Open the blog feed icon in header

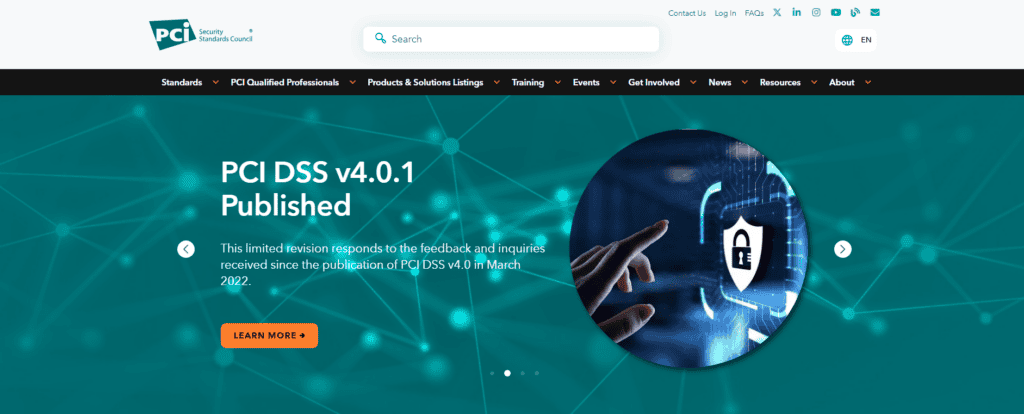(x=855, y=12)
